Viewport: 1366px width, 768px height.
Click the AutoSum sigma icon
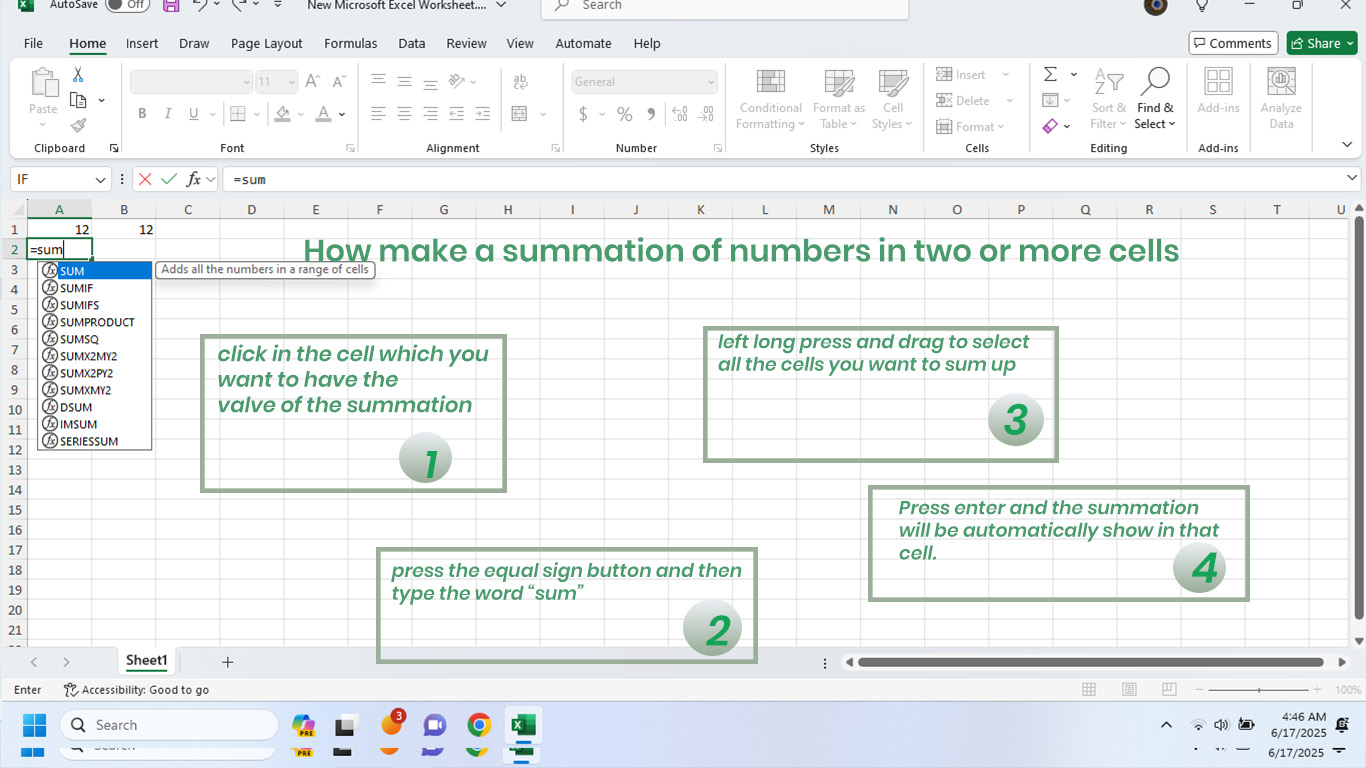coord(1051,75)
